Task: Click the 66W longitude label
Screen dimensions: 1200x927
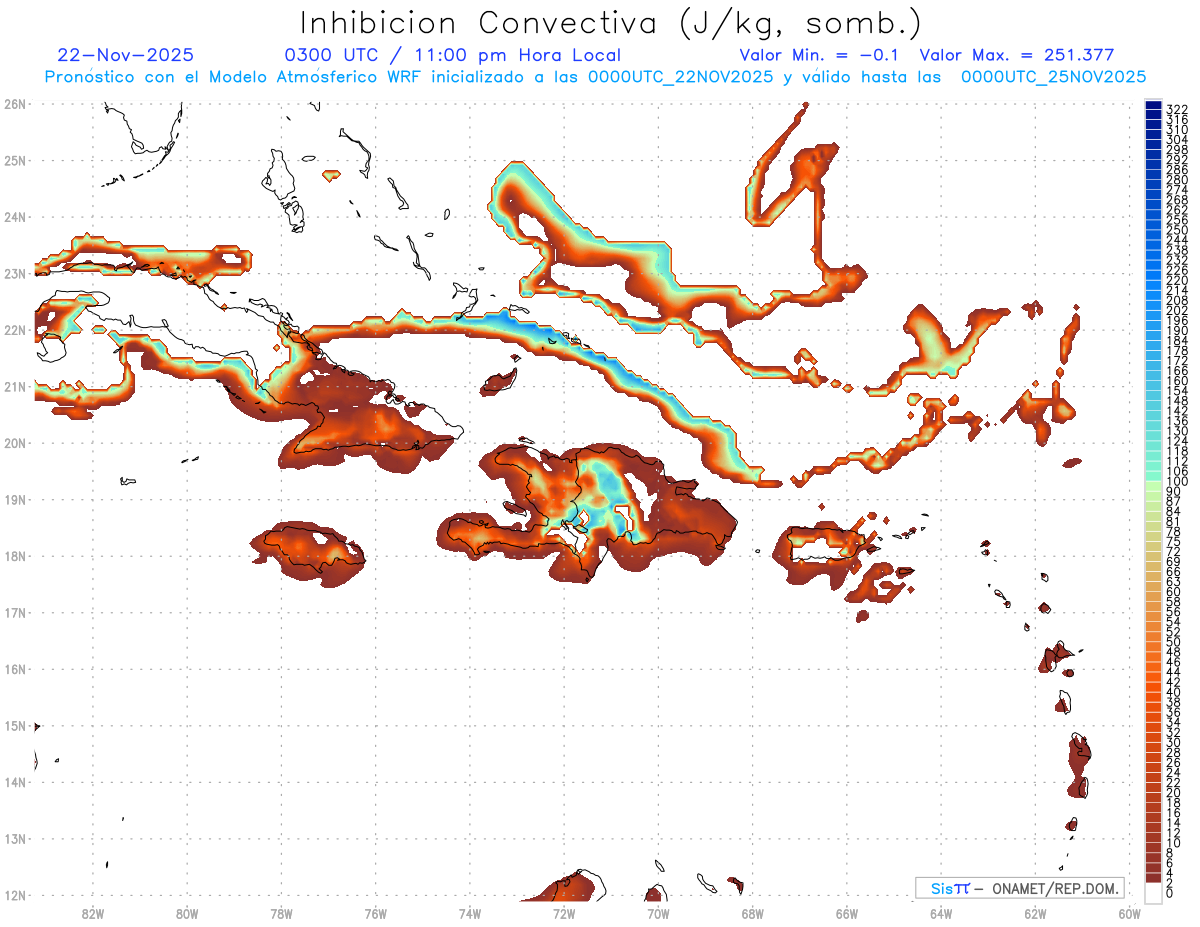Action: tap(847, 913)
